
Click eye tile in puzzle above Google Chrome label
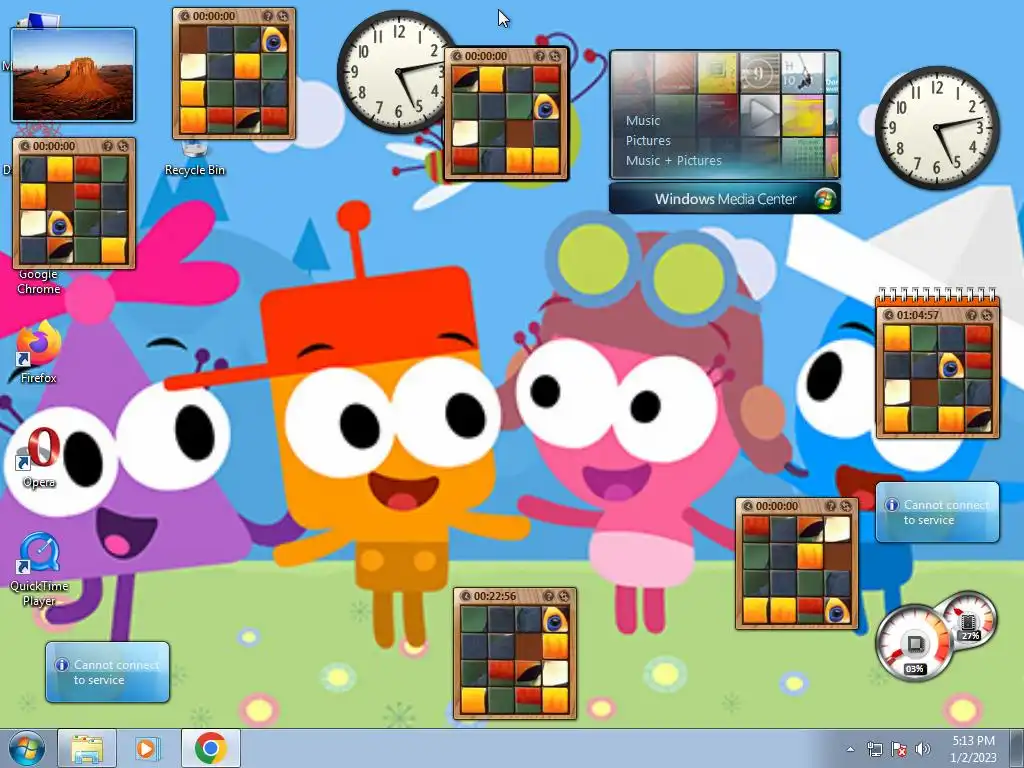pos(59,223)
